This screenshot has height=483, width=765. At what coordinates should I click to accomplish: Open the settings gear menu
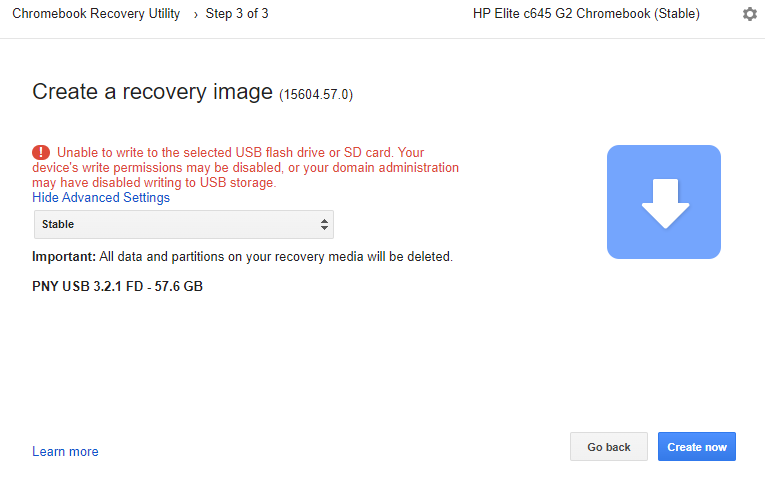pos(749,14)
